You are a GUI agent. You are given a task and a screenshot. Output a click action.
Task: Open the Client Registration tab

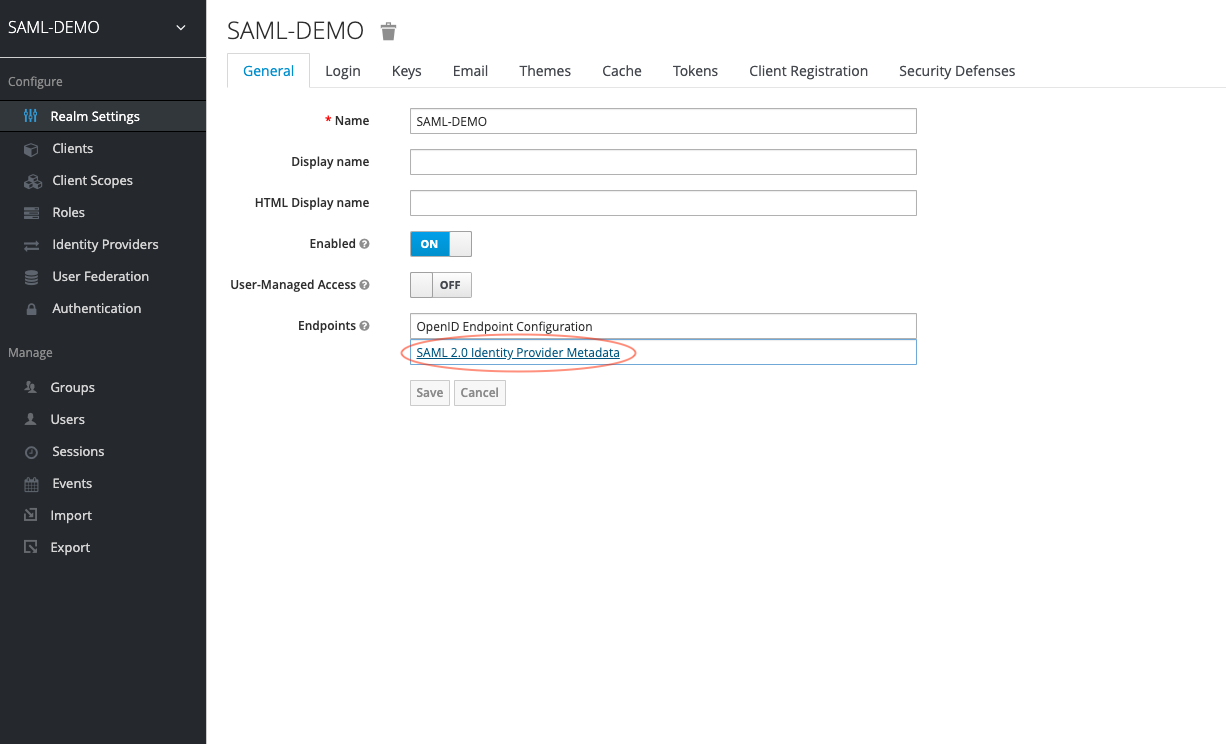pos(809,71)
